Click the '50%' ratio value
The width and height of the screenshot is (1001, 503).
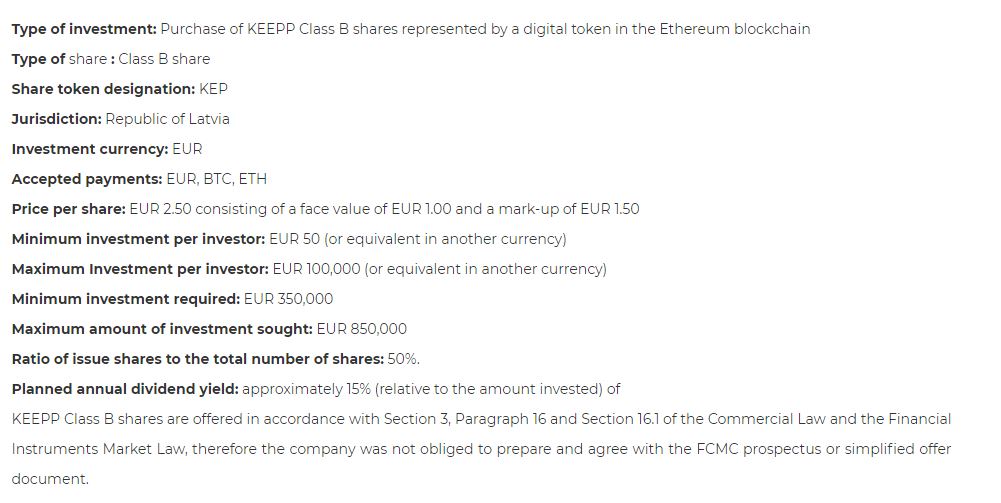[x=402, y=359]
